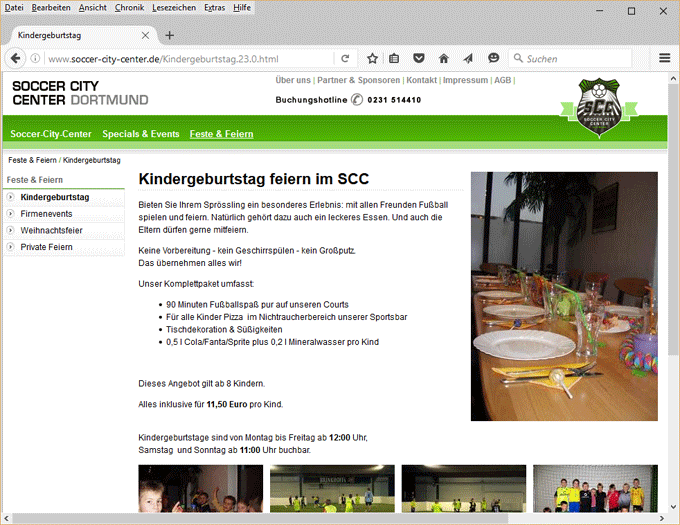The width and height of the screenshot is (680, 525).
Task: Click the horizontal scrollbar left arrow
Action: coord(6,518)
